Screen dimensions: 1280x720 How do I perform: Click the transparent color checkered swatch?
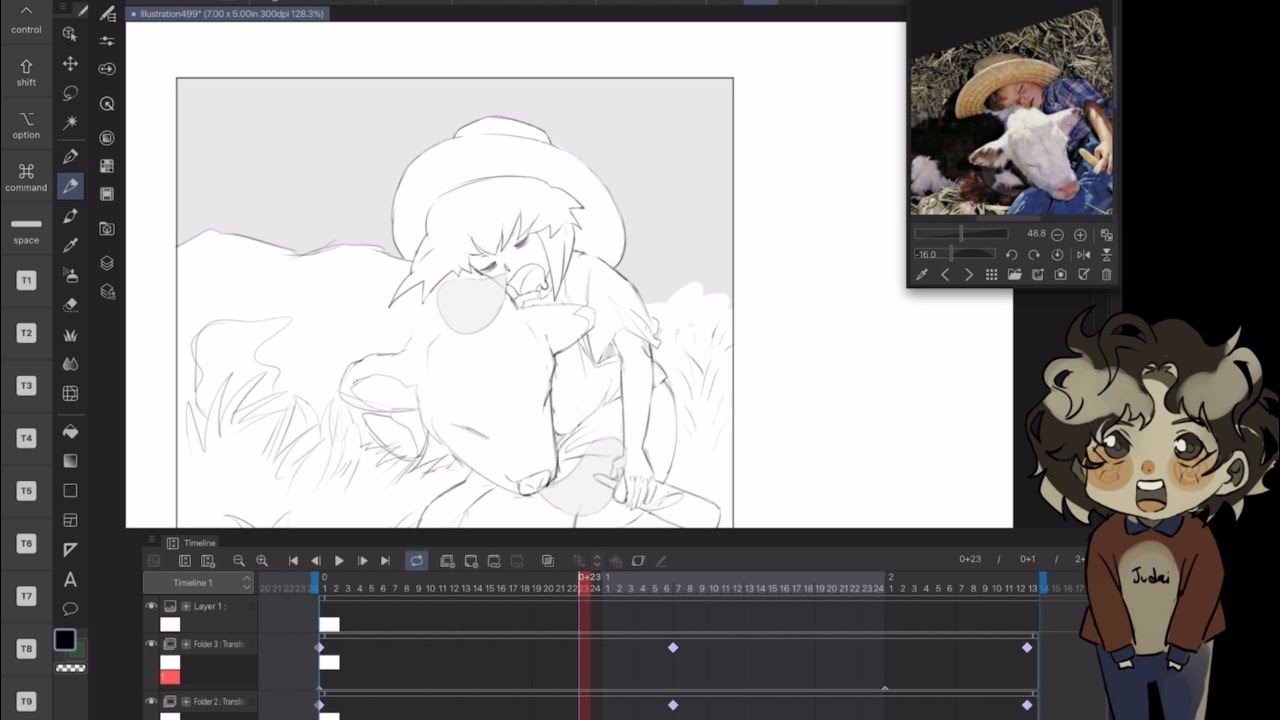click(x=70, y=668)
